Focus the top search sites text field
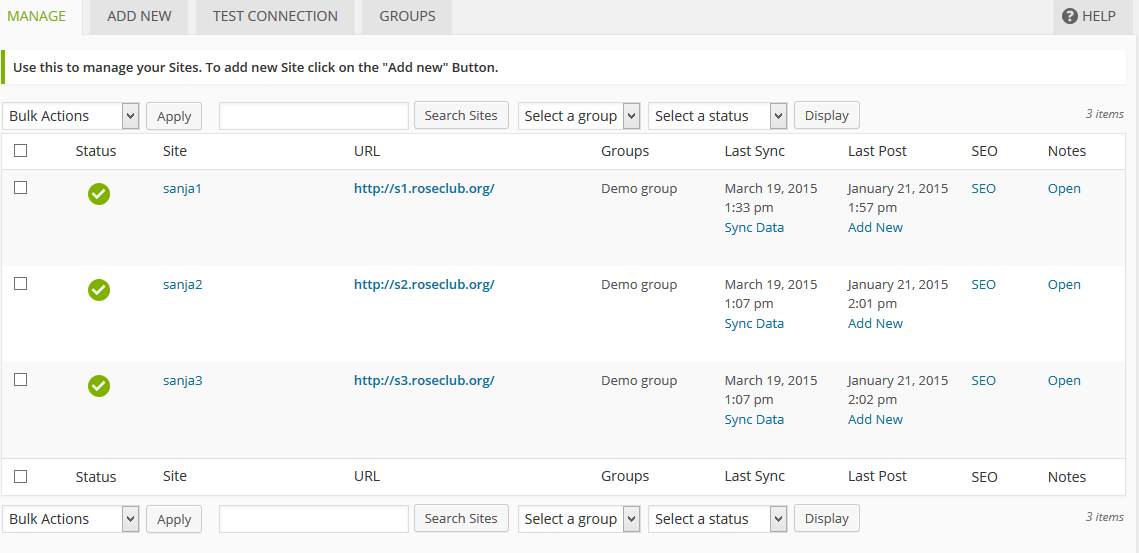1139x553 pixels. tap(314, 116)
